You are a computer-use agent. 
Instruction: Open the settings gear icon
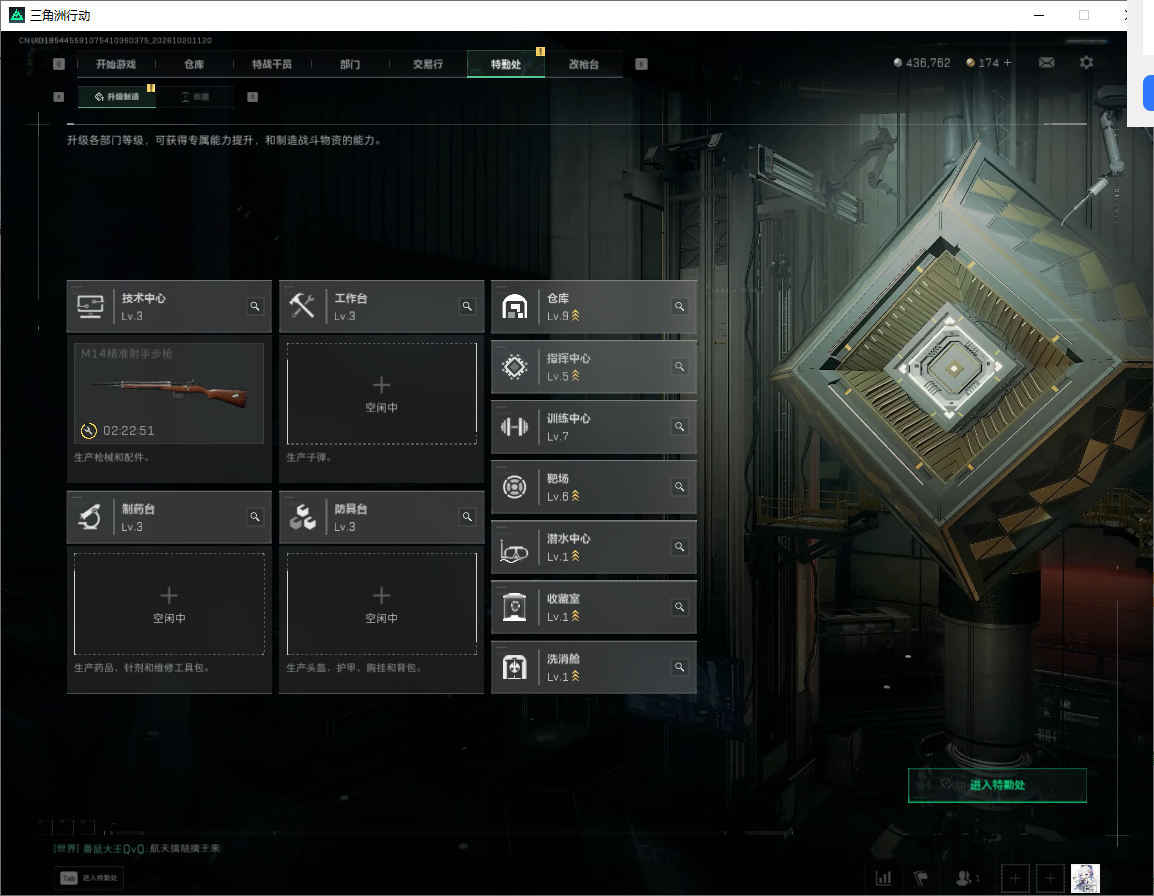pyautogui.click(x=1086, y=63)
